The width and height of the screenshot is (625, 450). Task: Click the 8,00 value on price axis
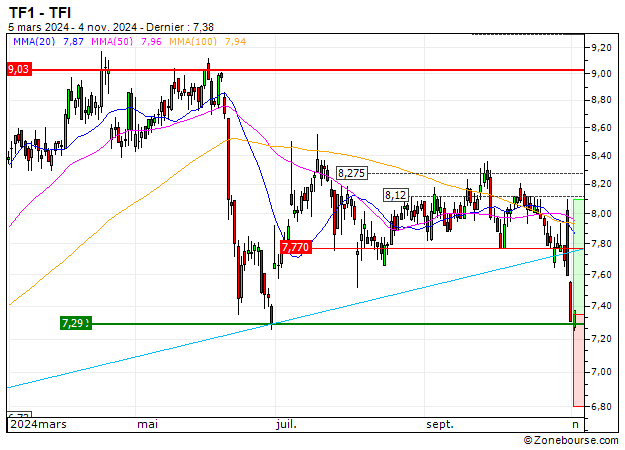(600, 214)
